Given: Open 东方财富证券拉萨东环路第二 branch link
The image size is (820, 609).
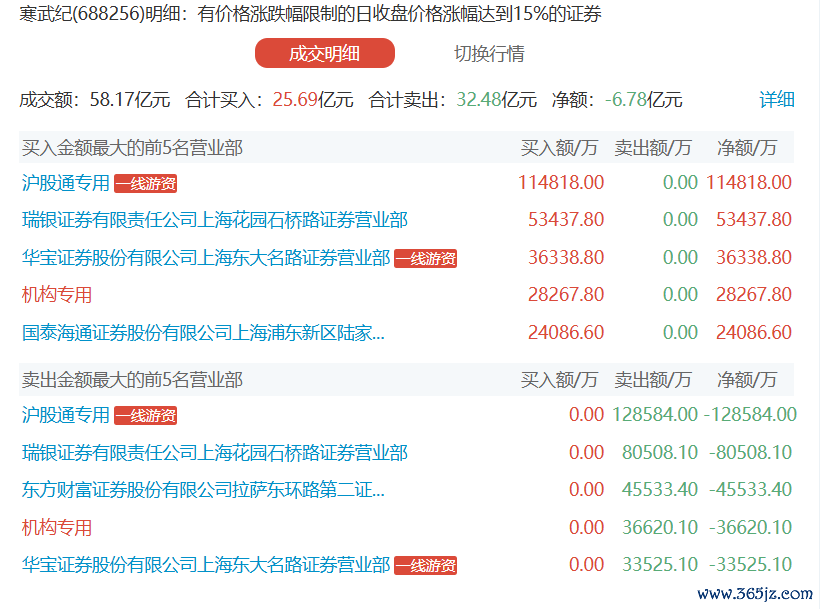Looking at the screenshot, I should [x=203, y=490].
